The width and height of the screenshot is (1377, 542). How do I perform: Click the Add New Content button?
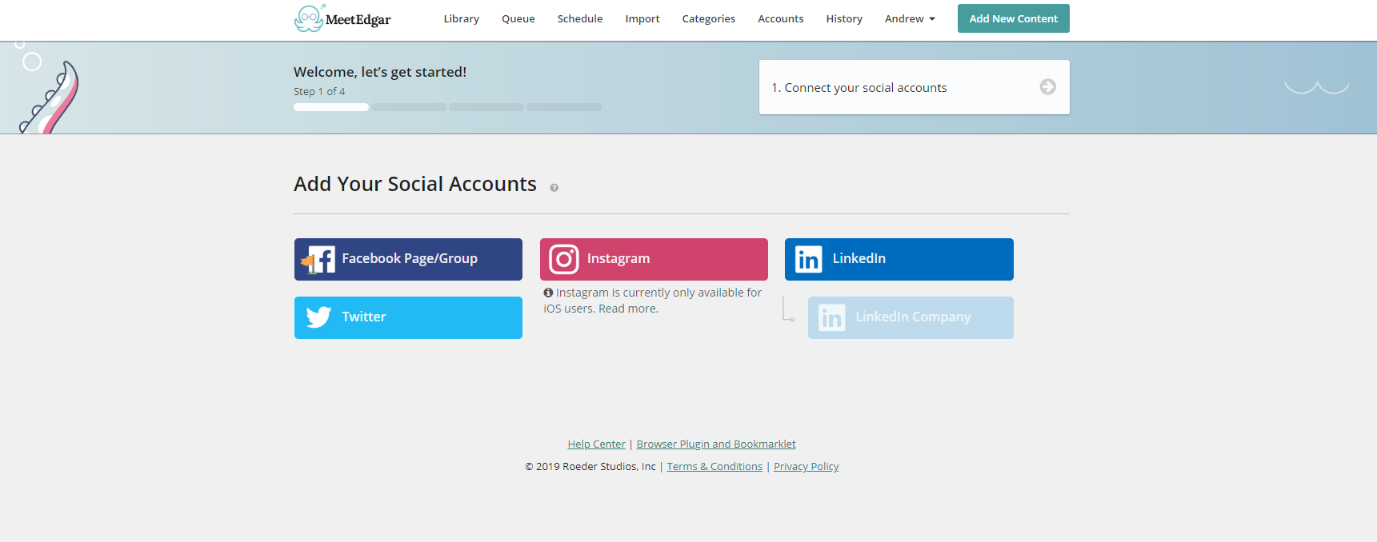click(1013, 19)
